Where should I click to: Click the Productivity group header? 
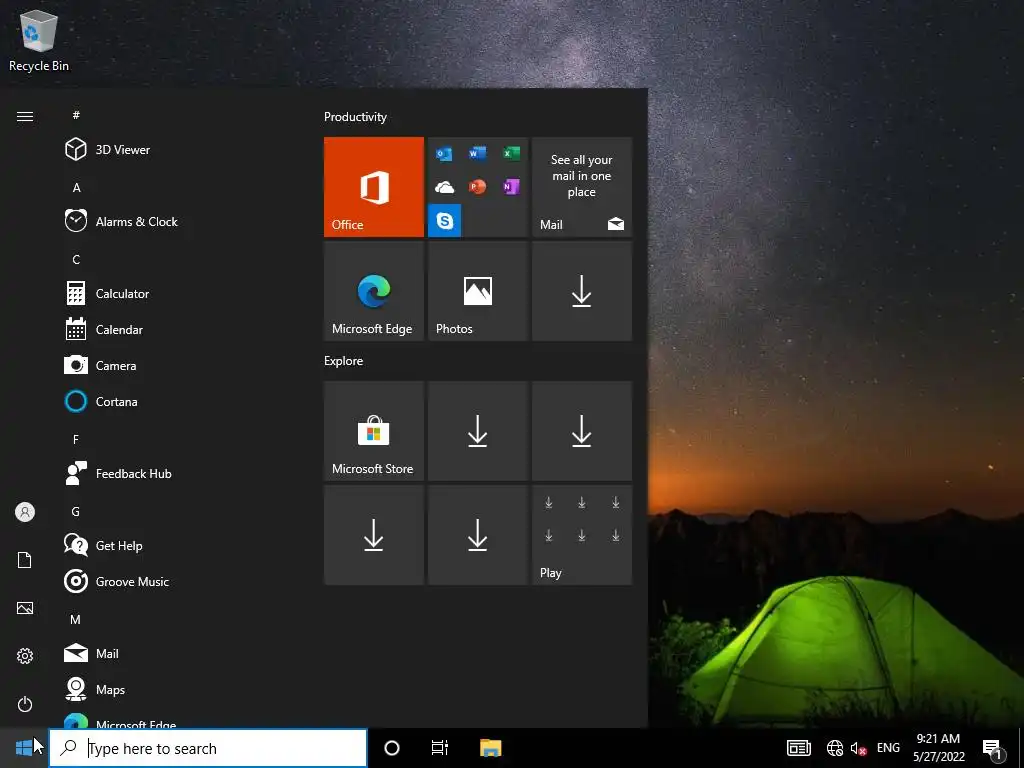(355, 117)
